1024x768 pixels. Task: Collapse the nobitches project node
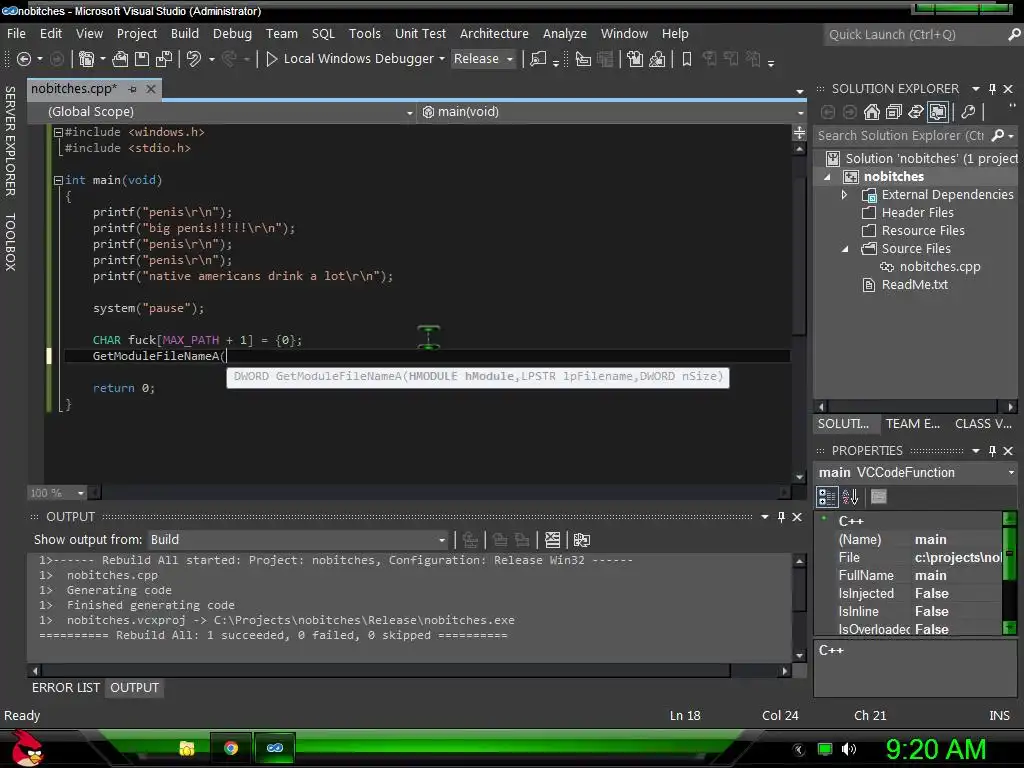827,177
